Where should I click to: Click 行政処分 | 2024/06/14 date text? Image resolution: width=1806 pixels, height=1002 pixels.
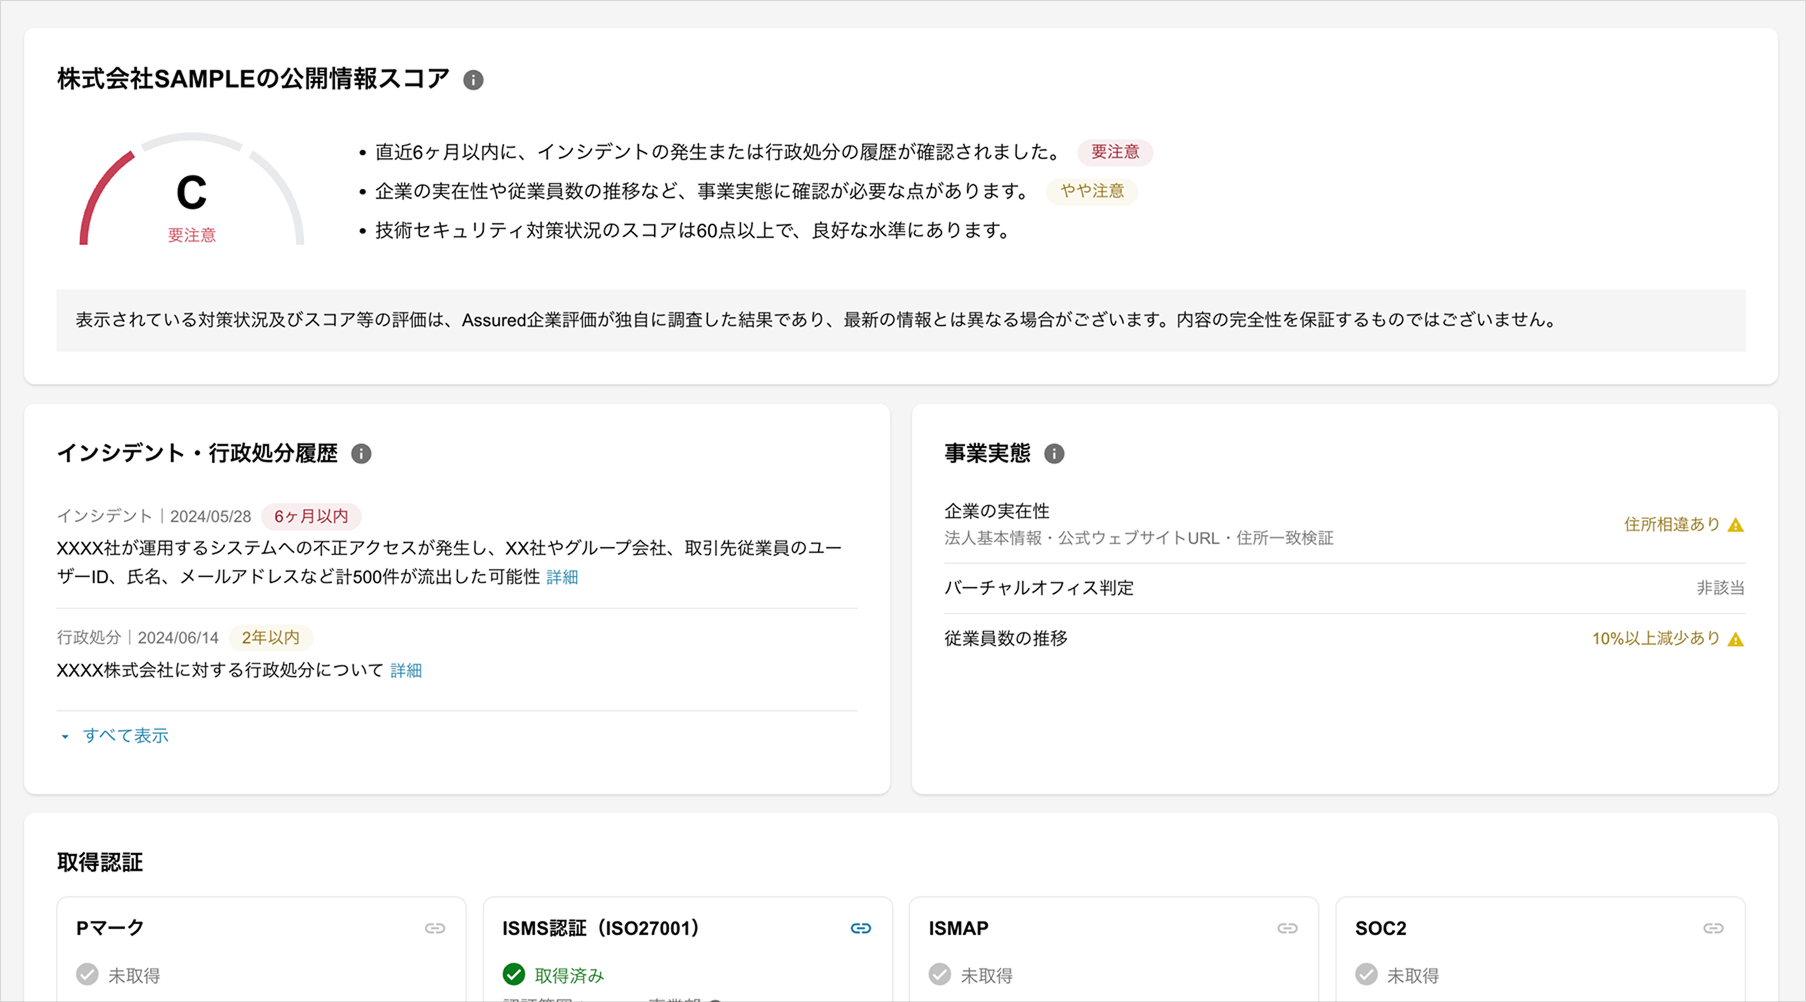point(138,637)
